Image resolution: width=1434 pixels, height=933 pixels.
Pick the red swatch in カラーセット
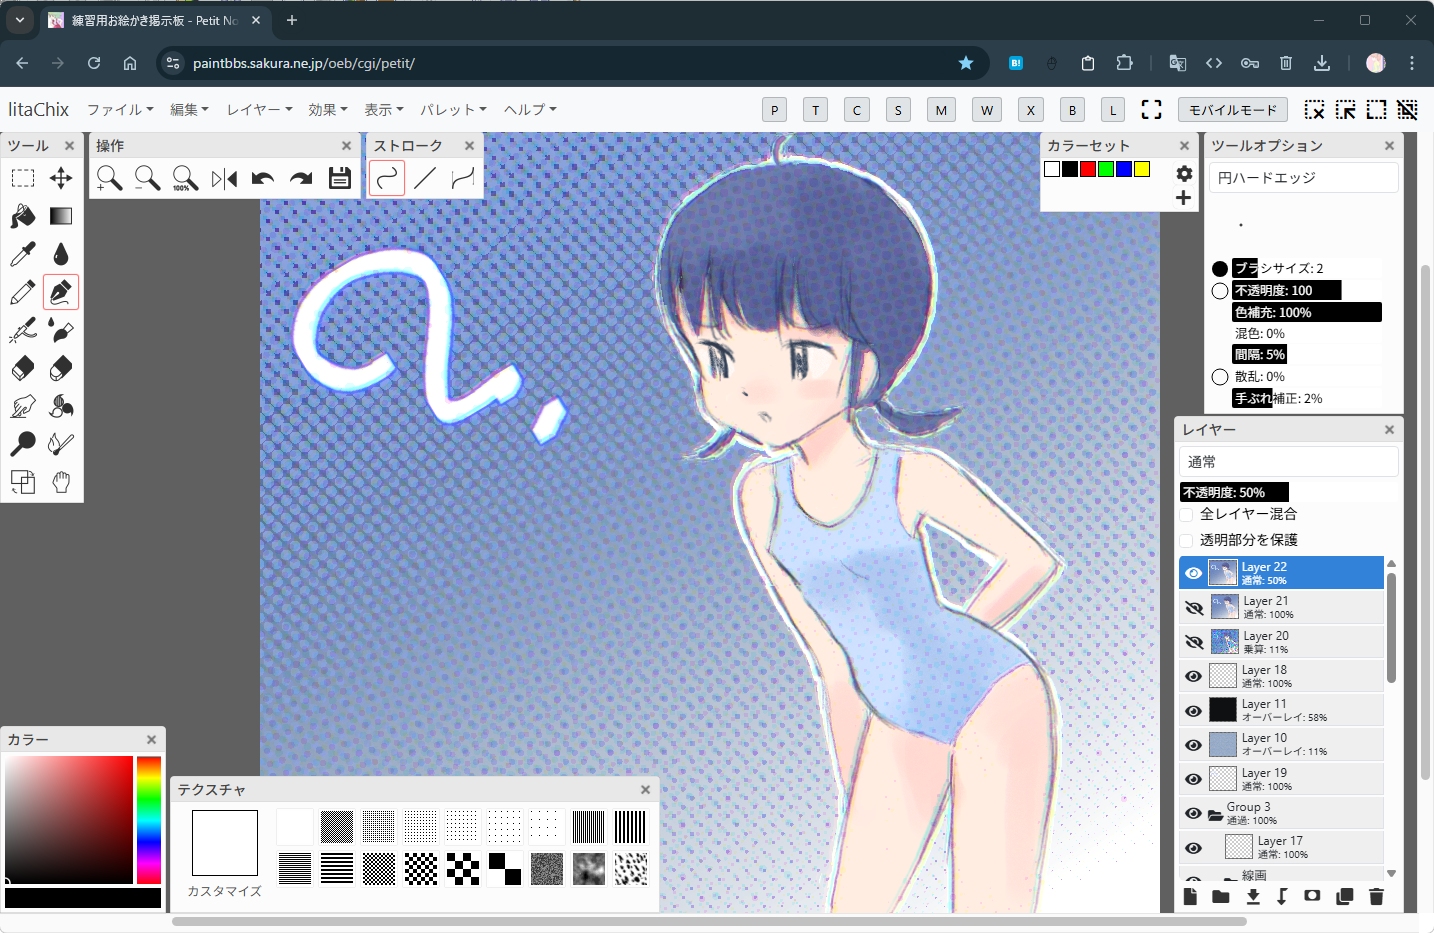[x=1088, y=169]
